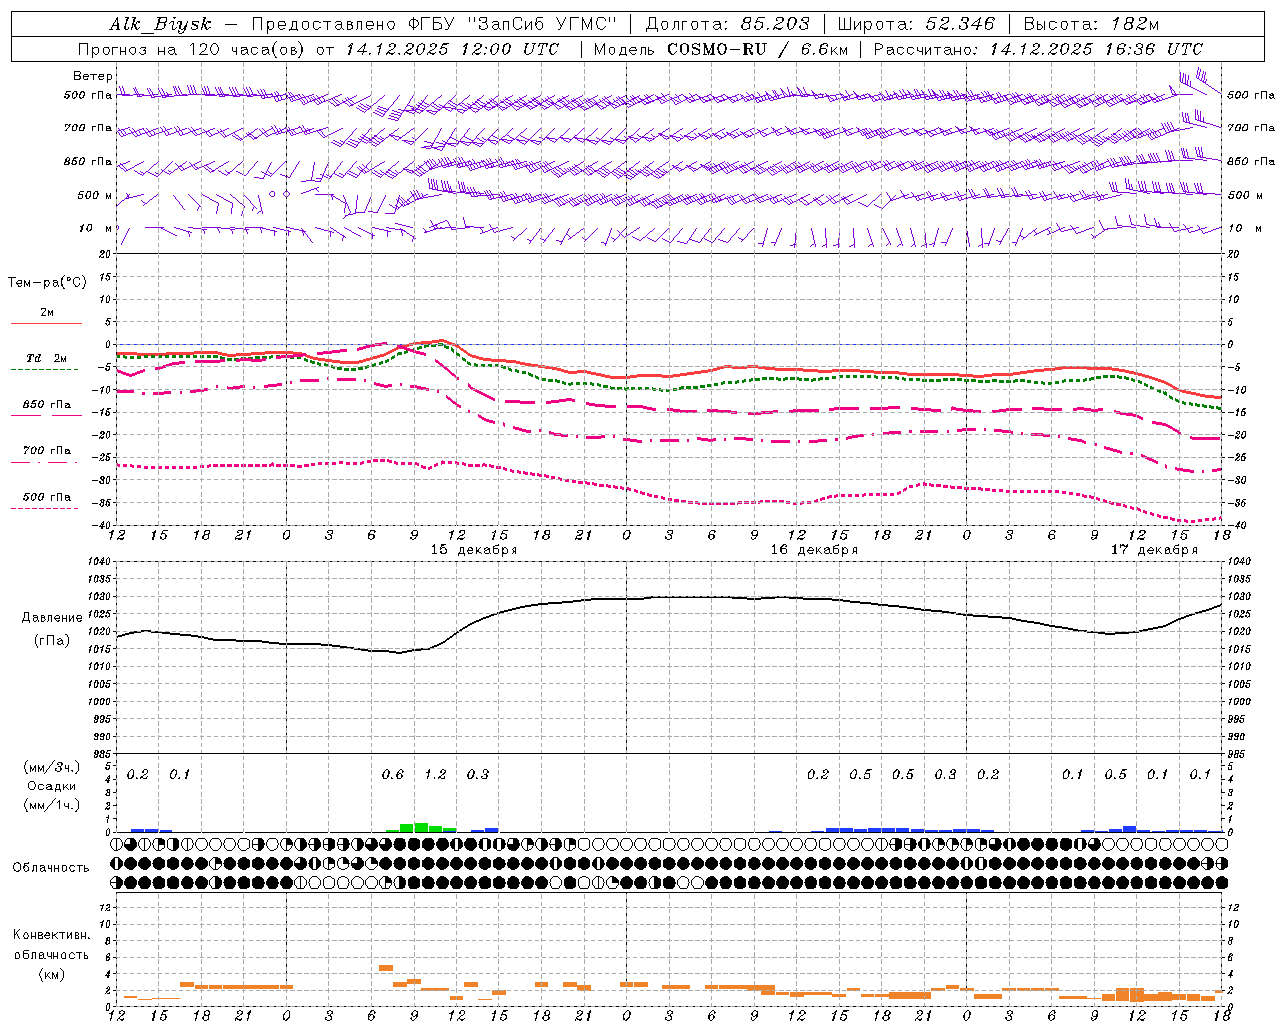Click the forecast line "Прогноз на 120 часа(ов)"
The width and height of the screenshot is (1280, 1024).
pyautogui.click(x=192, y=49)
